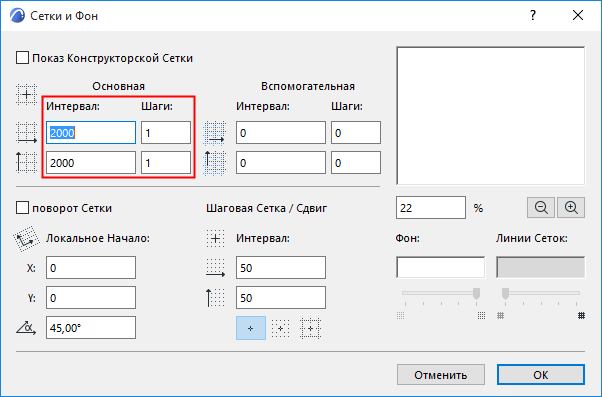Click the zoom out magnifier button

point(541,208)
